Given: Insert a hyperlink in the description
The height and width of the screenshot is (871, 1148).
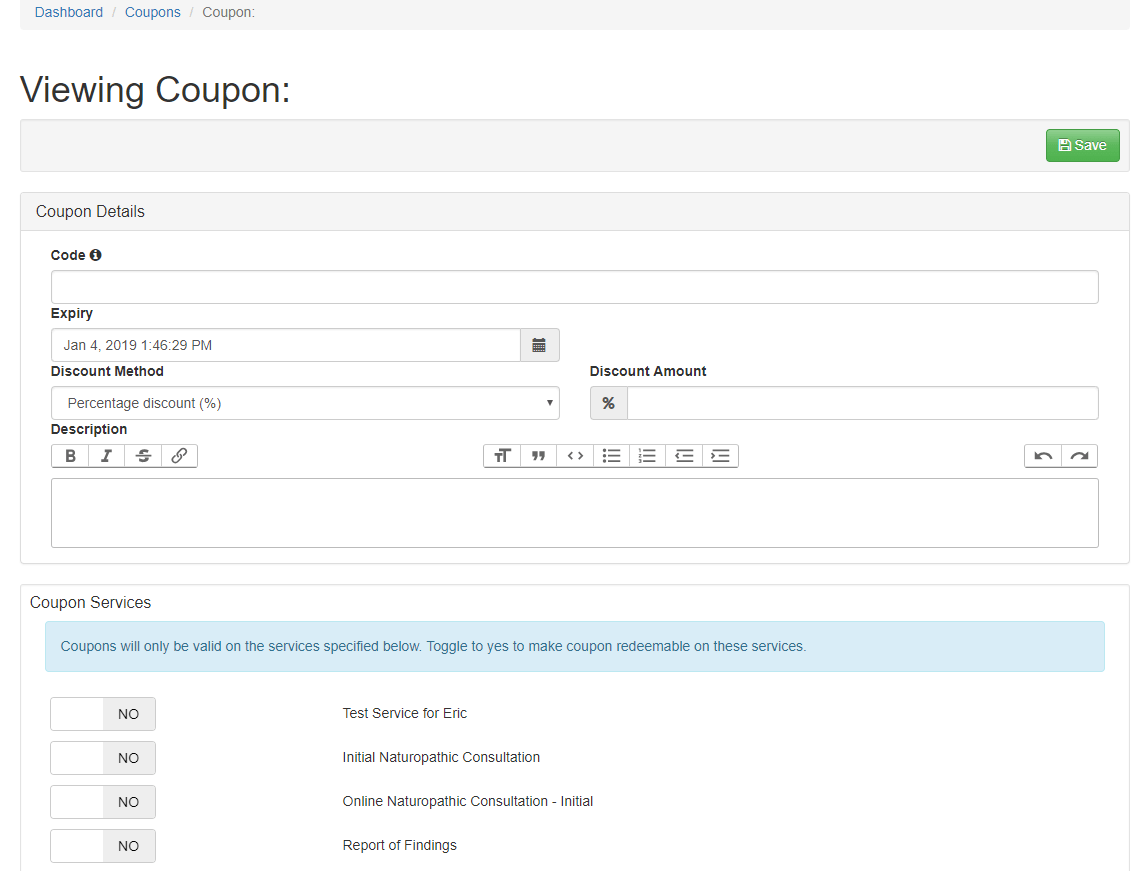Looking at the screenshot, I should tap(180, 455).
